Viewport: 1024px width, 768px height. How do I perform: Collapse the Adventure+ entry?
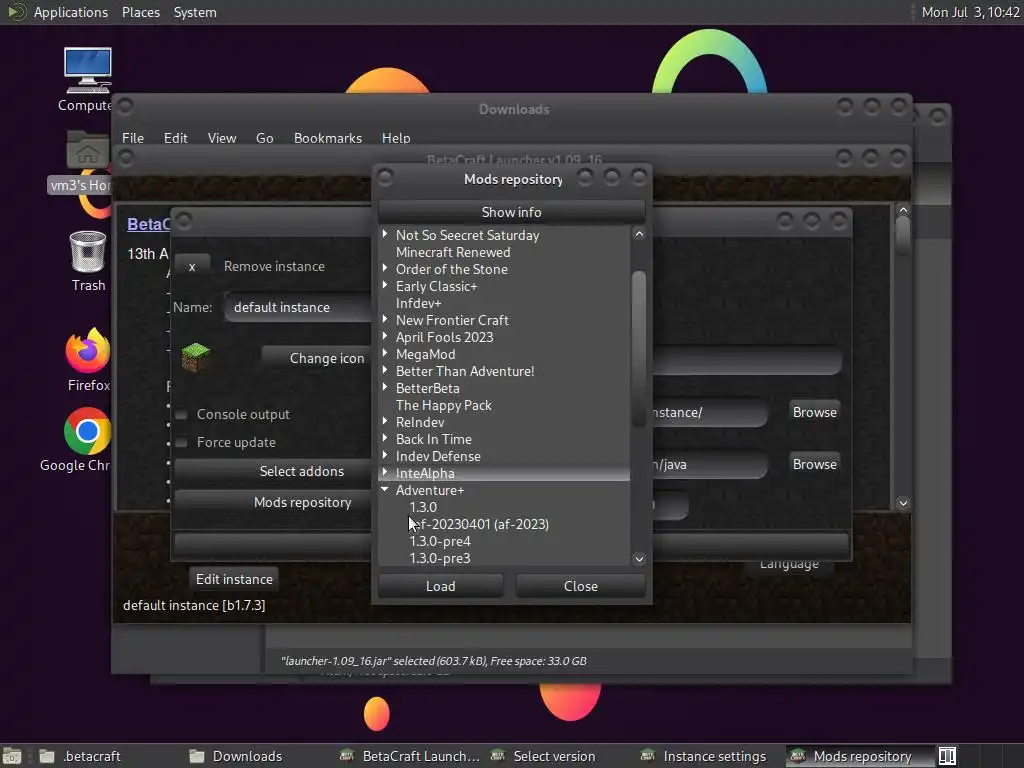(385, 489)
